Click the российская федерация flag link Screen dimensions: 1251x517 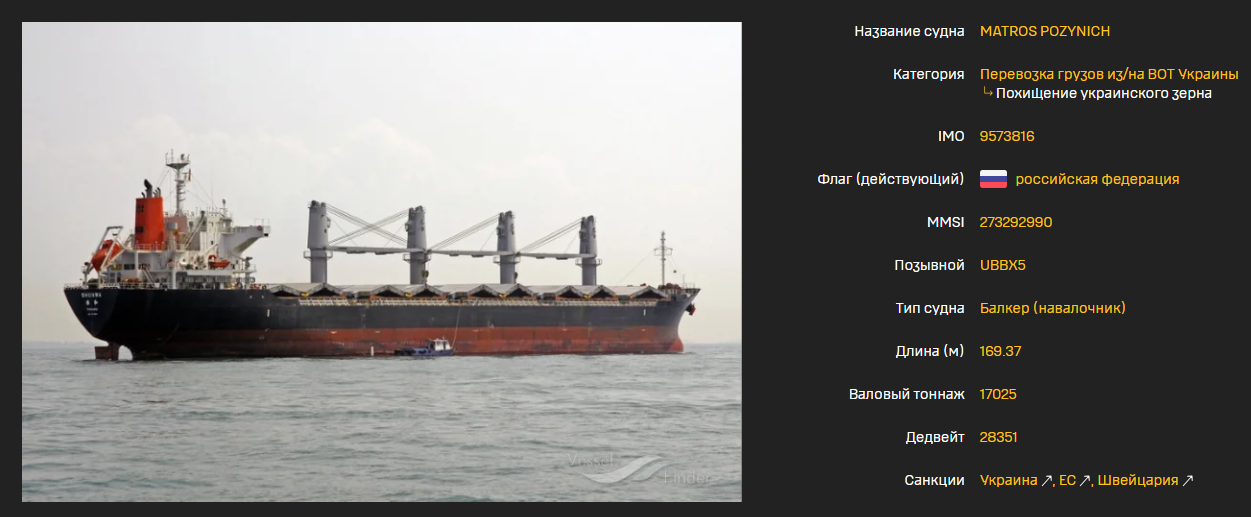1097,179
